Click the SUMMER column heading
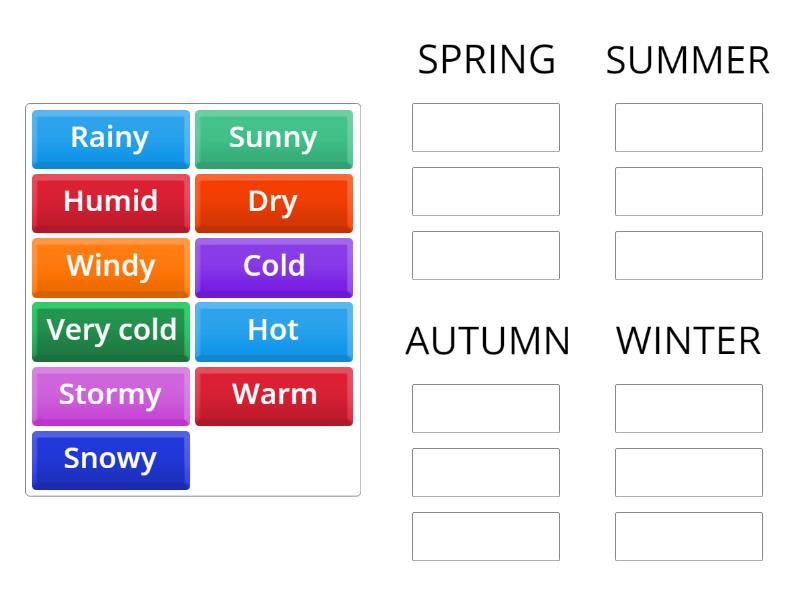This screenshot has width=800, height=600. tap(687, 60)
